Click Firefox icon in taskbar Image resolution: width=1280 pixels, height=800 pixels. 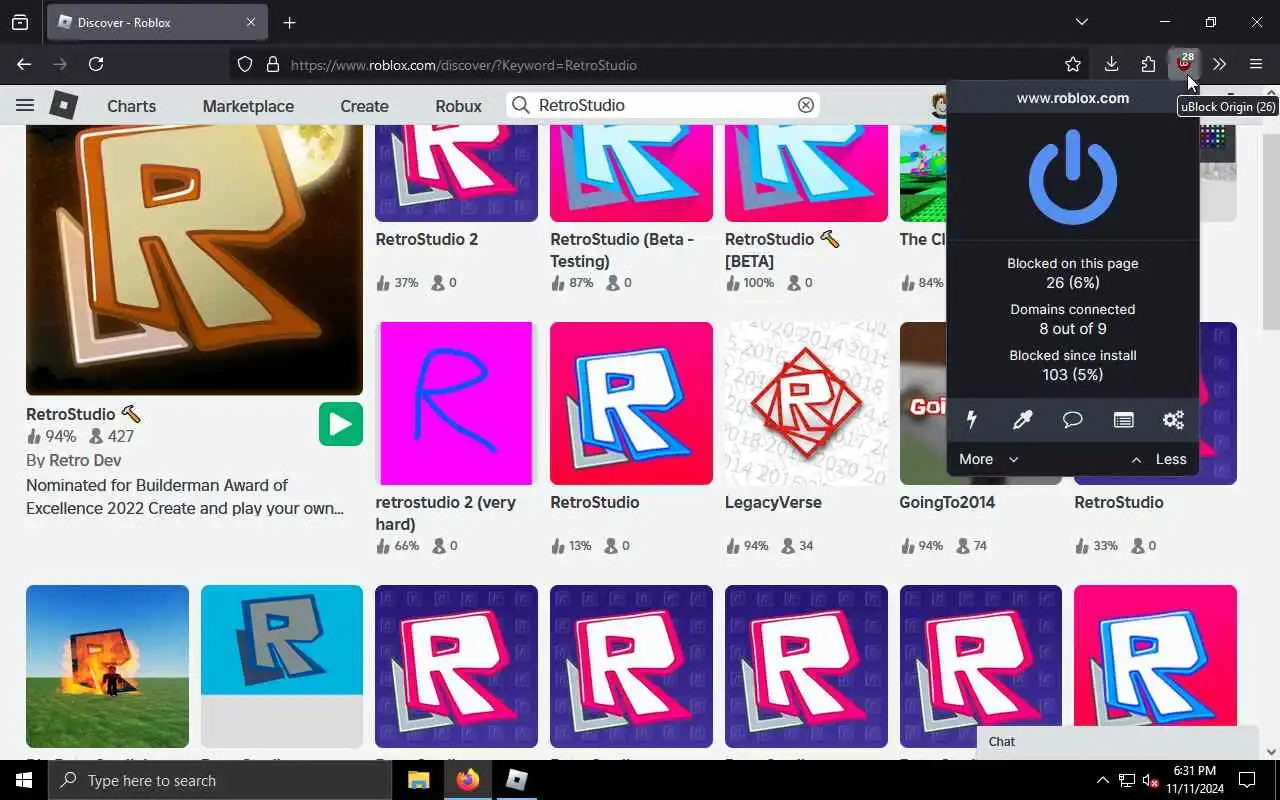pos(467,780)
